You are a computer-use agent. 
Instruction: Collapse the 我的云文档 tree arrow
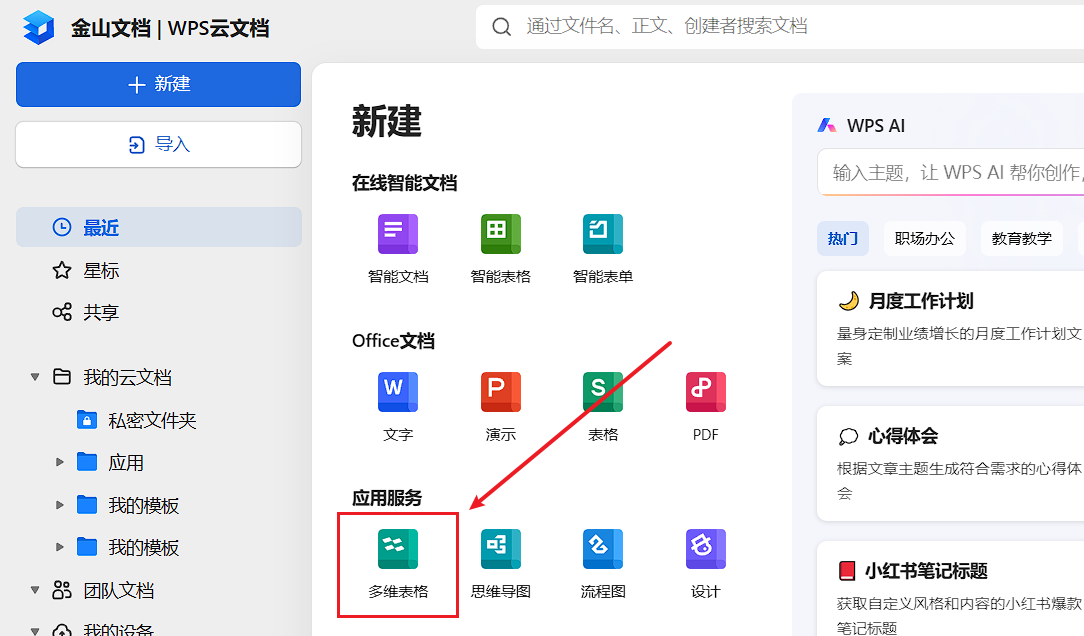35,377
